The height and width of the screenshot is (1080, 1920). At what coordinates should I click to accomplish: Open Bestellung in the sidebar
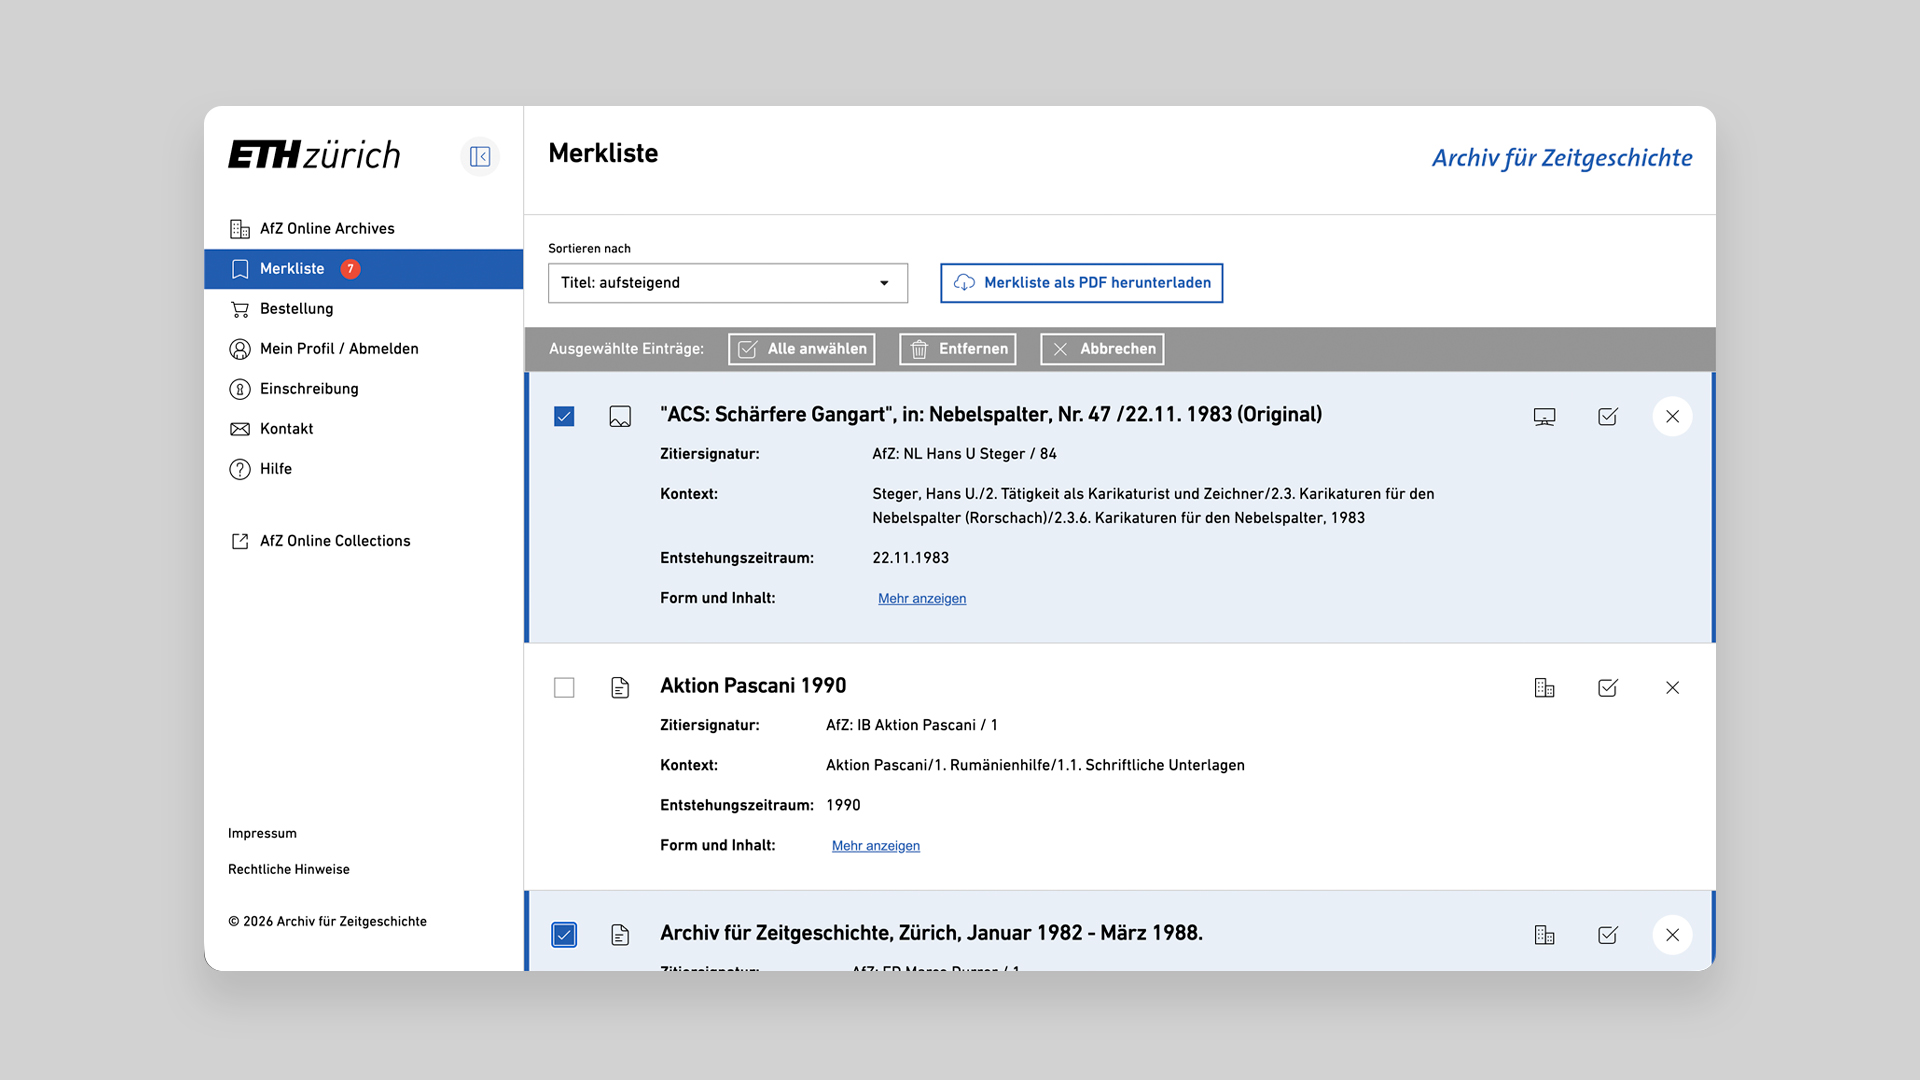coord(296,309)
